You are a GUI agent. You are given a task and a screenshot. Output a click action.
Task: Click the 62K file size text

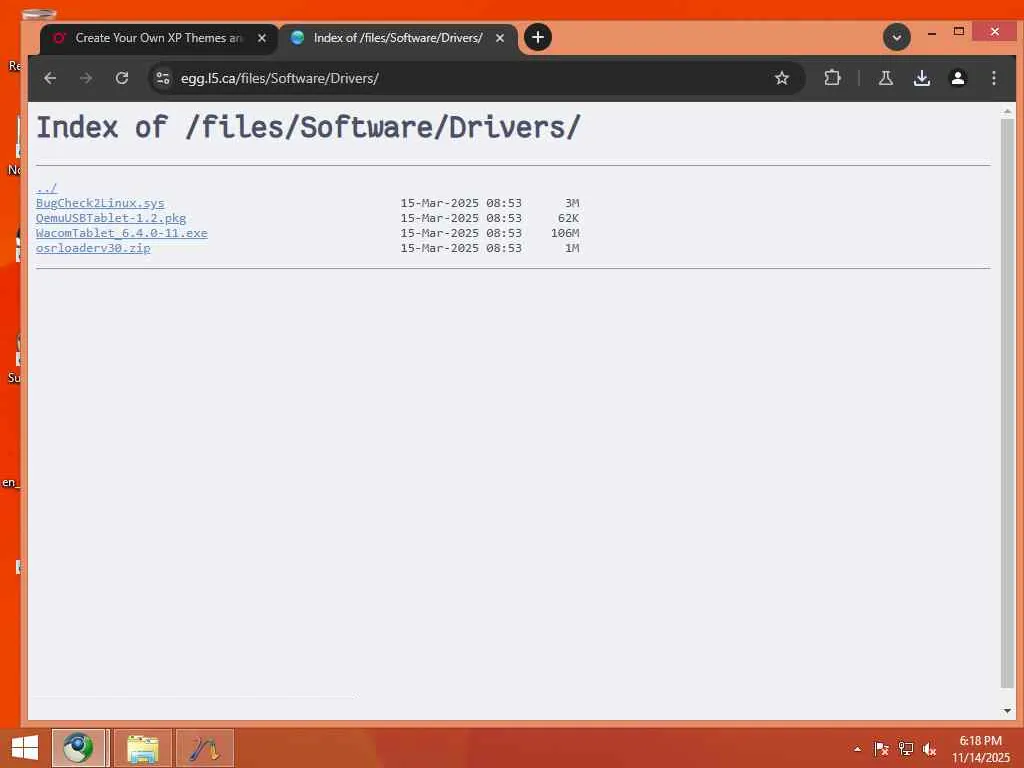point(568,218)
